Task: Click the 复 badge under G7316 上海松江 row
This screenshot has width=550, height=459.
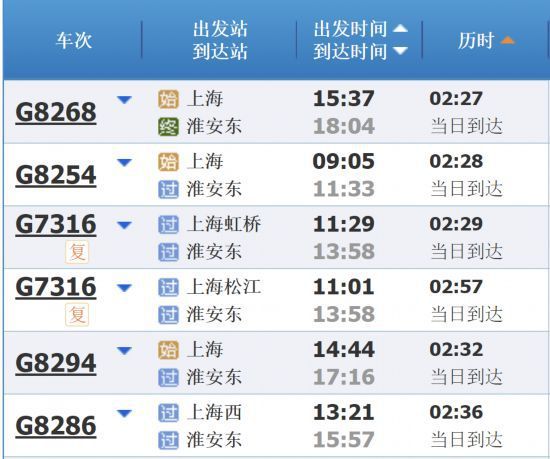Action: [77, 315]
